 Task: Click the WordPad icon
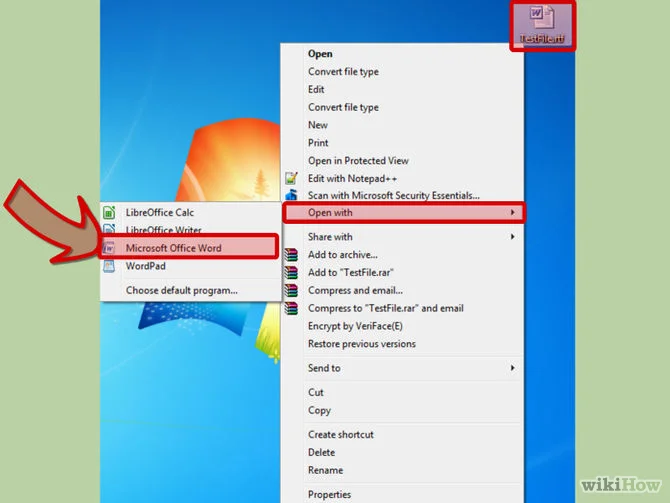coord(109,266)
